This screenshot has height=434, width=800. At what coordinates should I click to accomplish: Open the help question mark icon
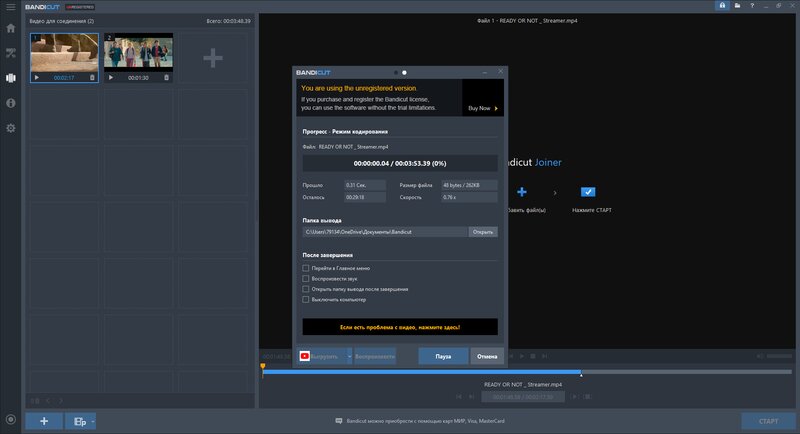click(x=752, y=6)
